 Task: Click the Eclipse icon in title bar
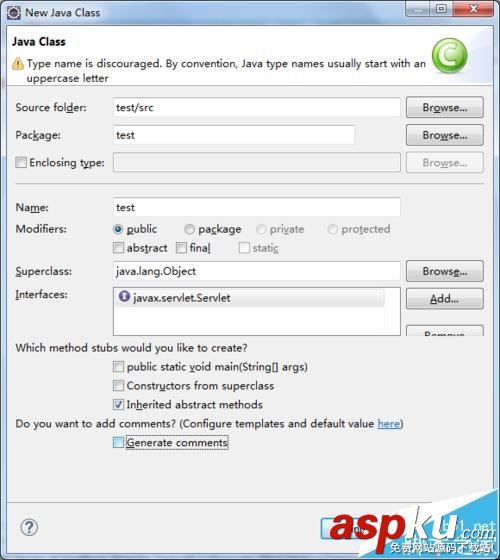coord(14,13)
